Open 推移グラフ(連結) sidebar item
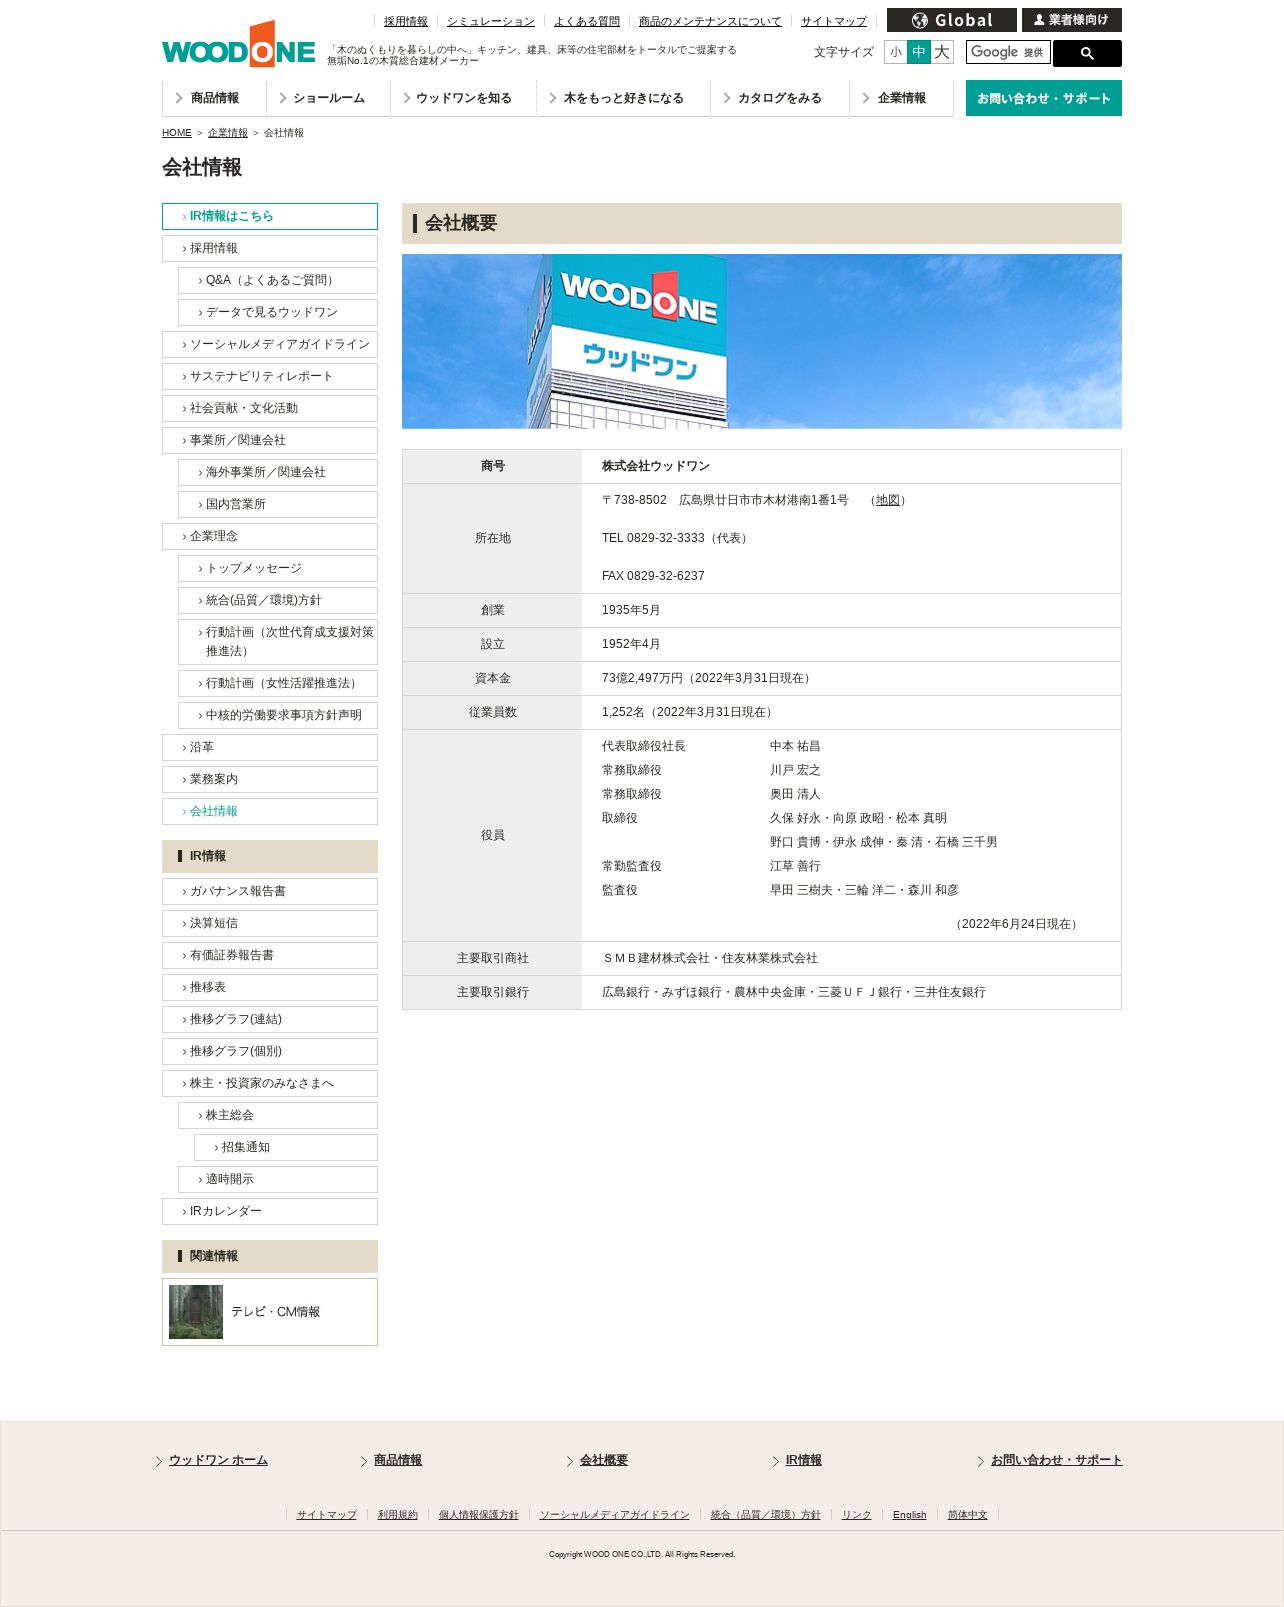This screenshot has width=1284, height=1607. [270, 1019]
